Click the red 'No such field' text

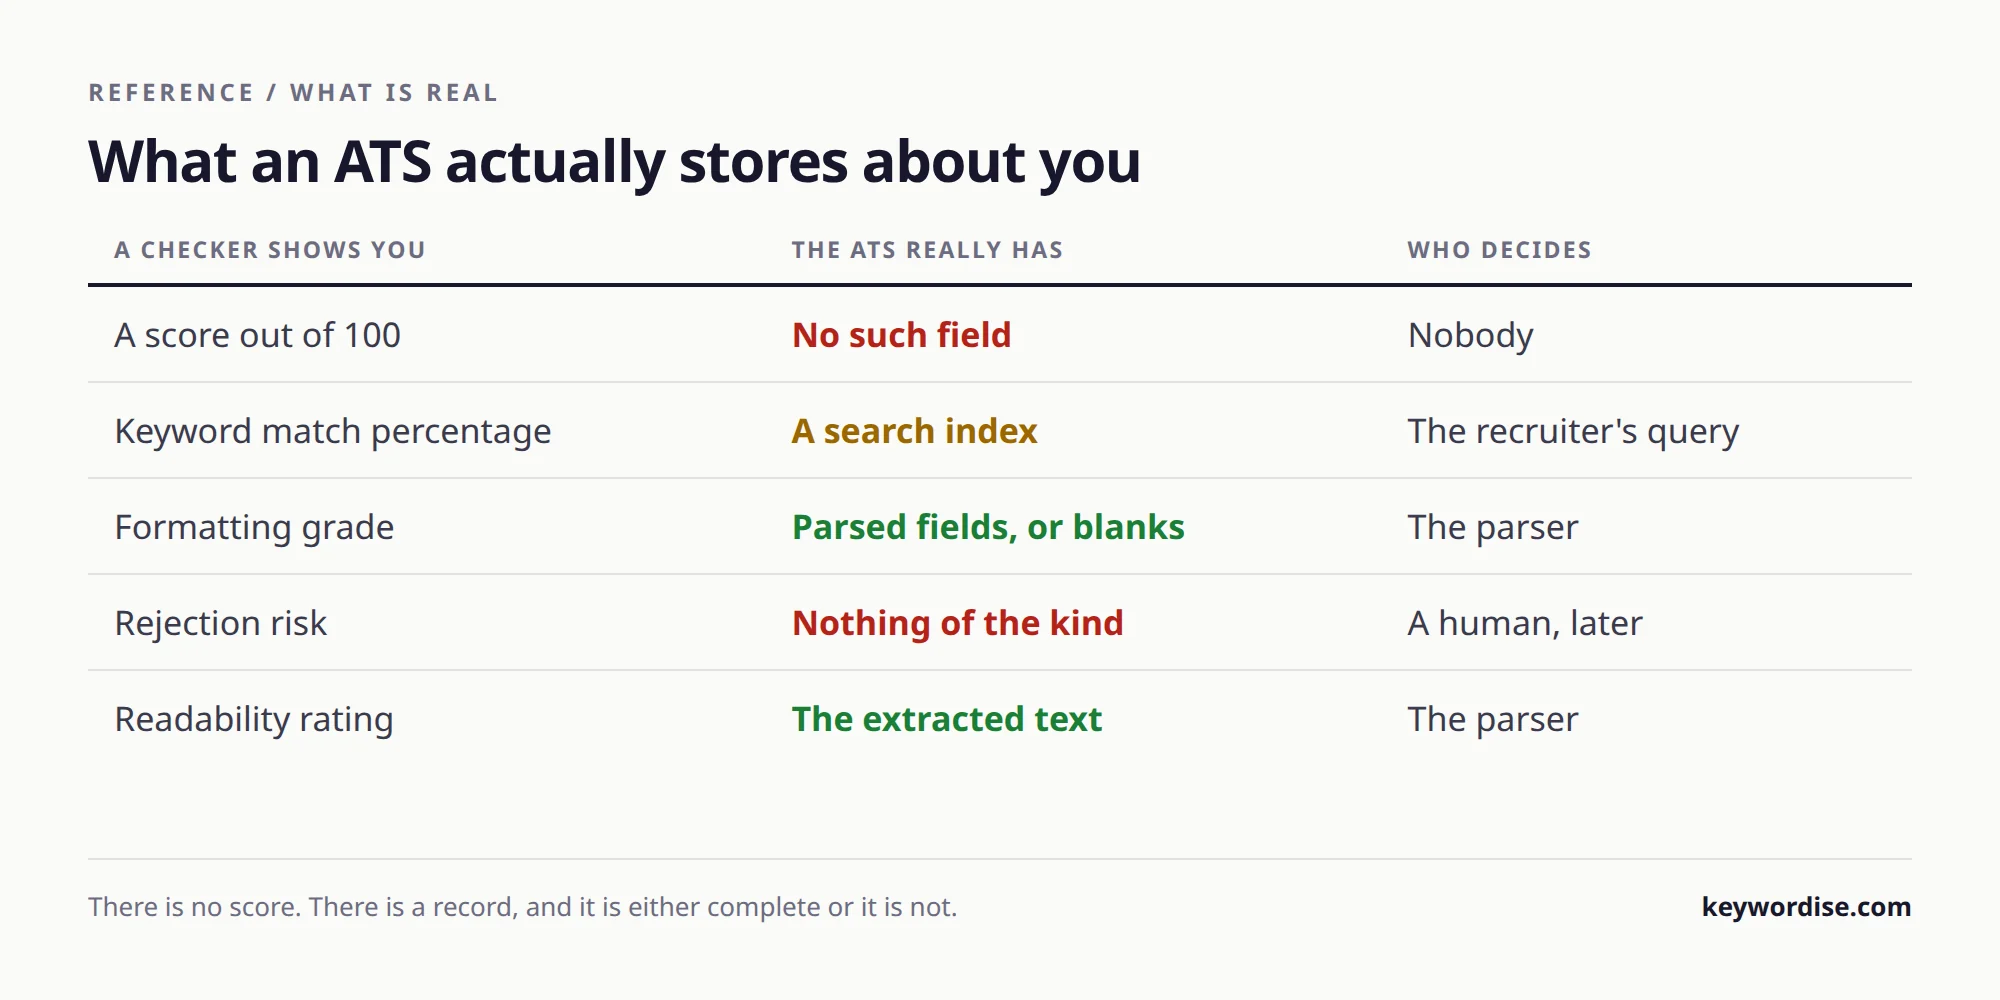901,335
